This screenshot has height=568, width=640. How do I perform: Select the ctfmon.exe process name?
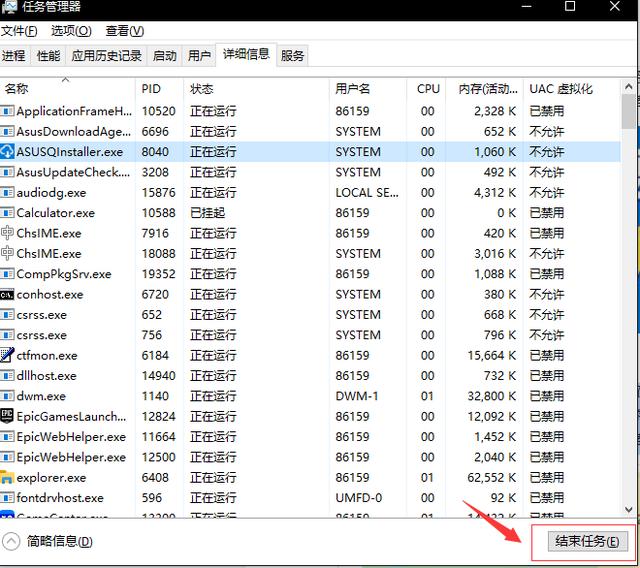coord(47,355)
